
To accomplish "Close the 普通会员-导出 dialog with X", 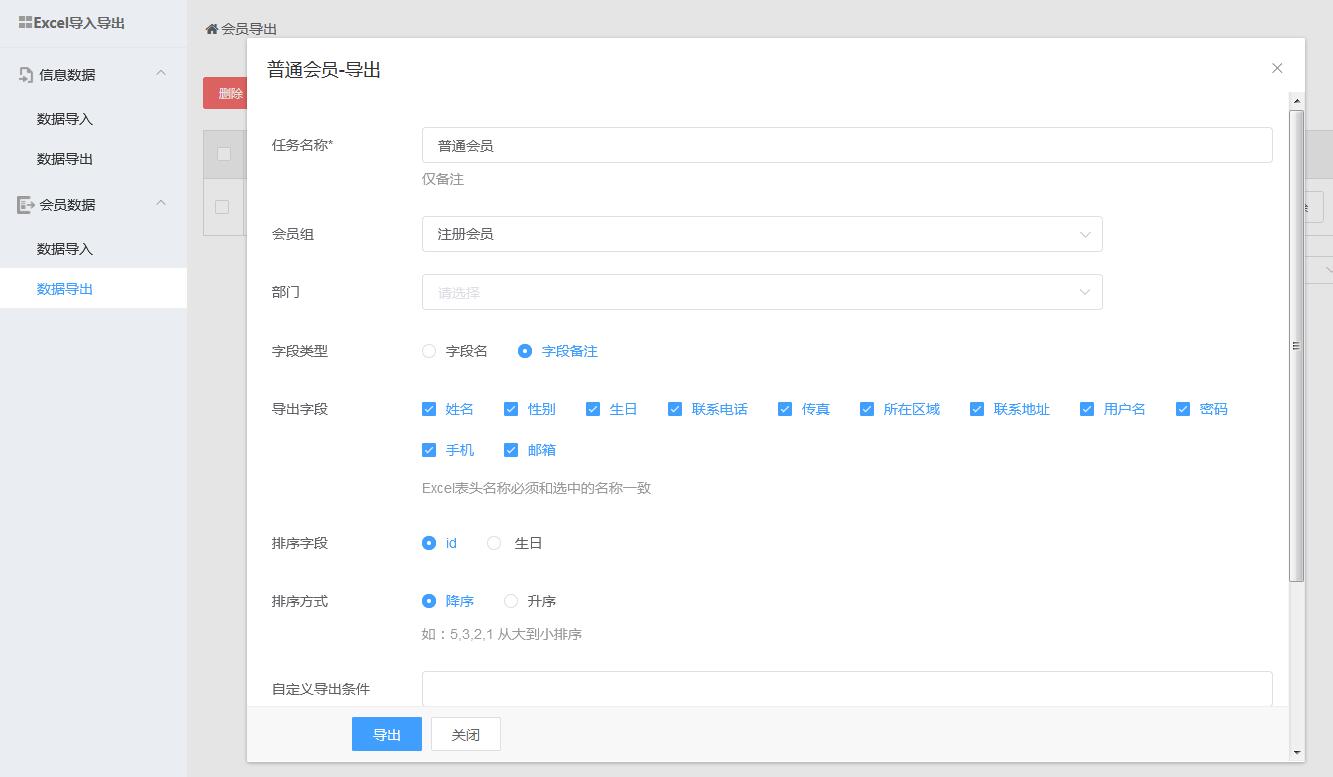I will [1277, 68].
